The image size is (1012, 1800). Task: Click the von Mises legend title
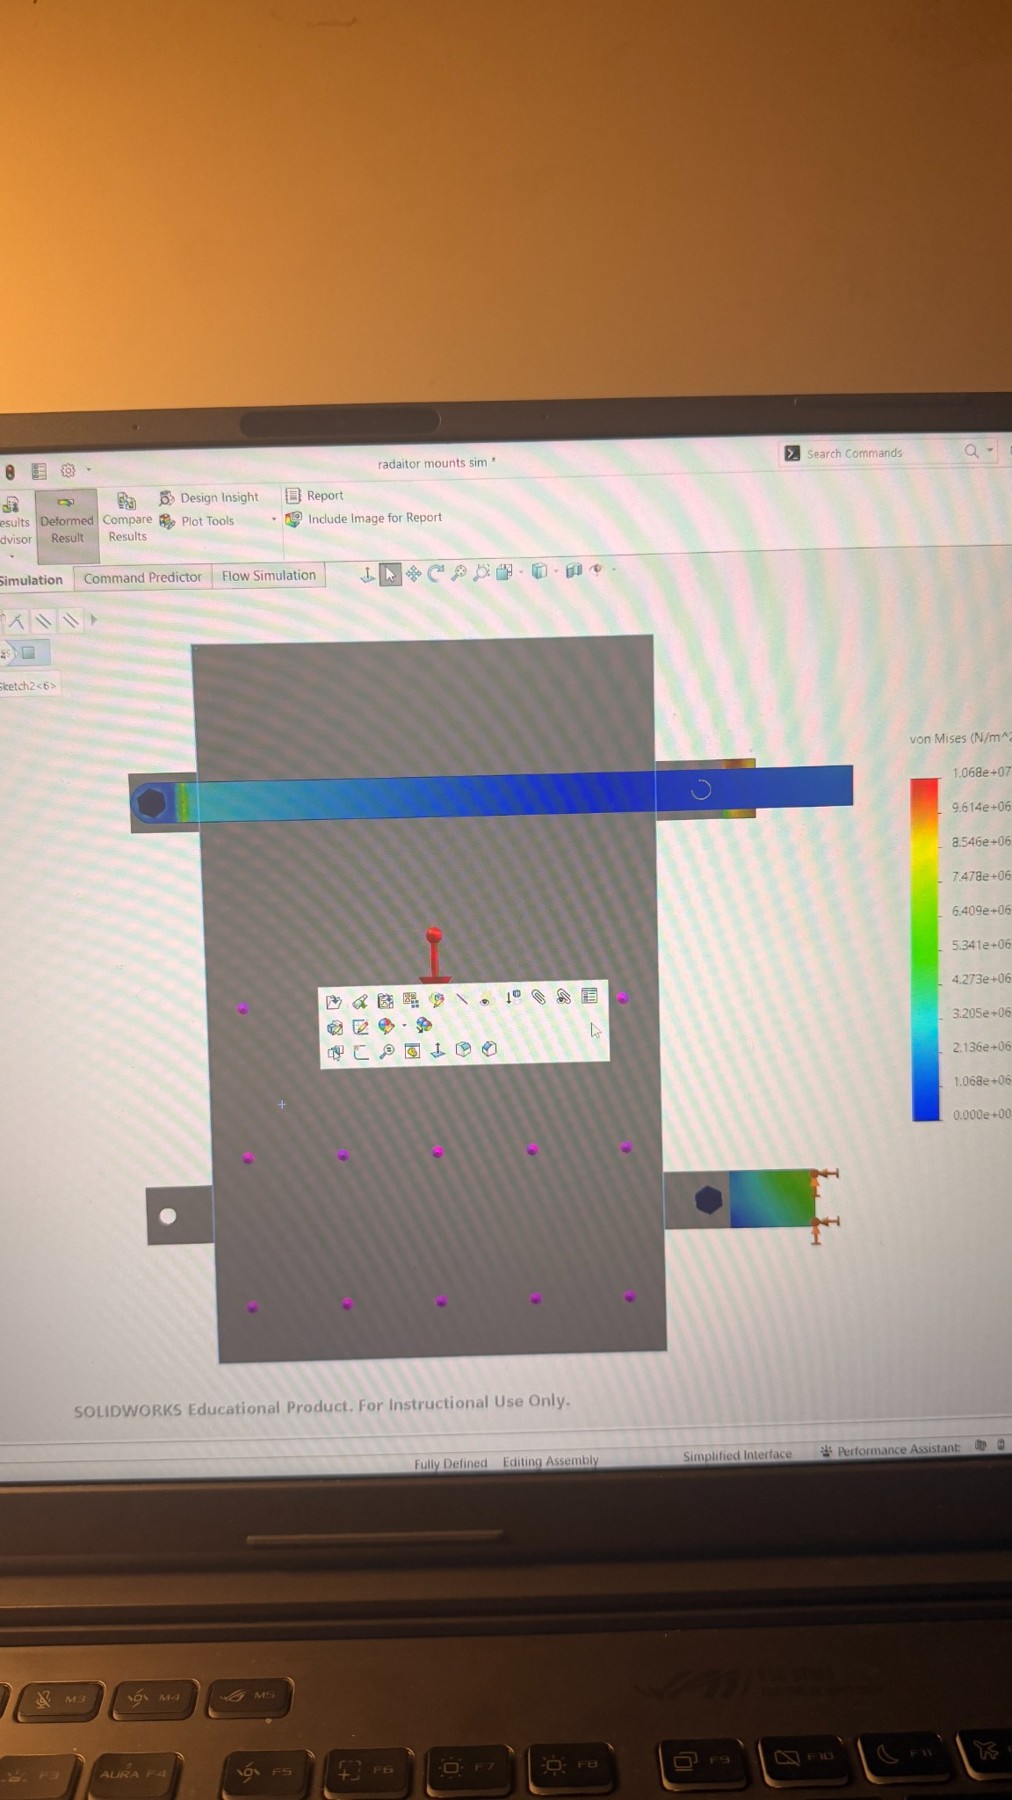click(959, 738)
